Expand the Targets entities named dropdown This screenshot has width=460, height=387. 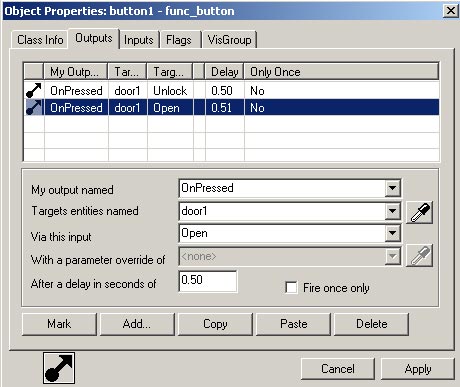point(392,211)
